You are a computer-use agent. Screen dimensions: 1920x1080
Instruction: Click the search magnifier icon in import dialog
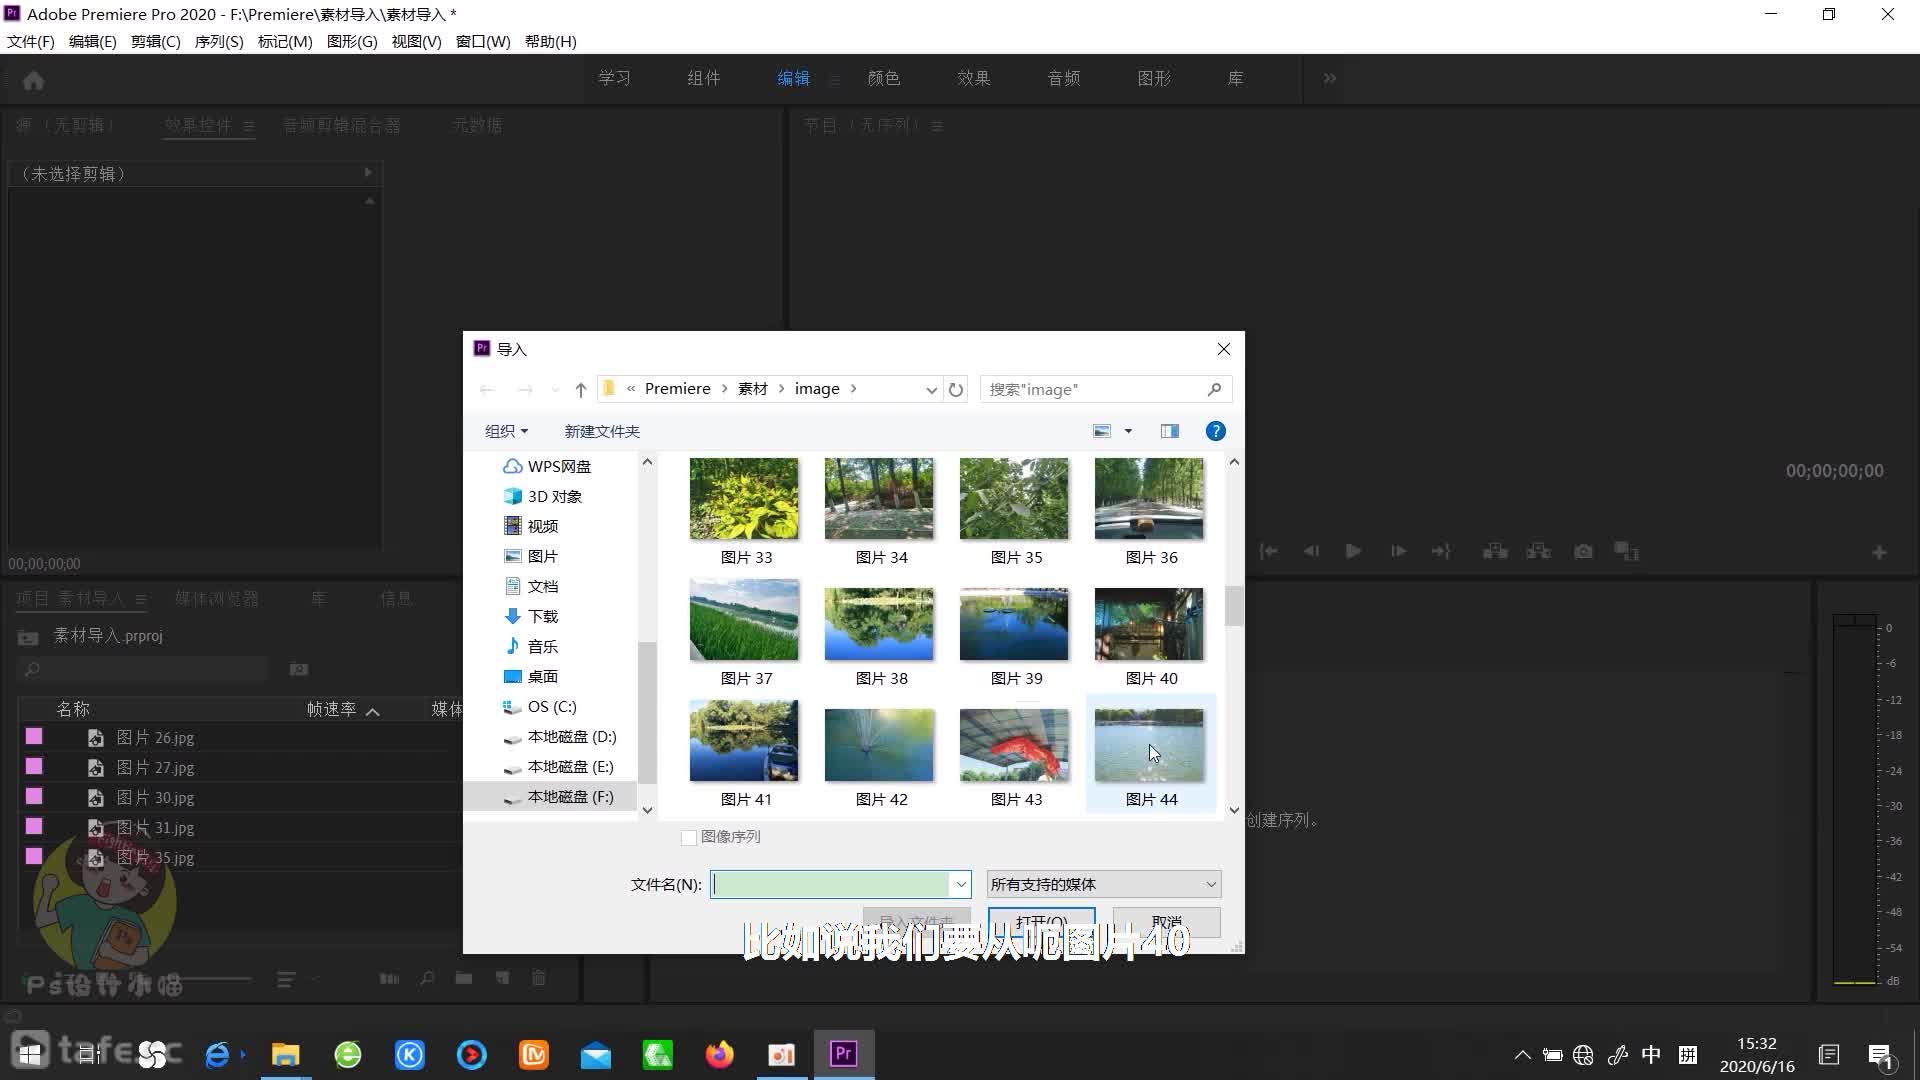point(1214,389)
